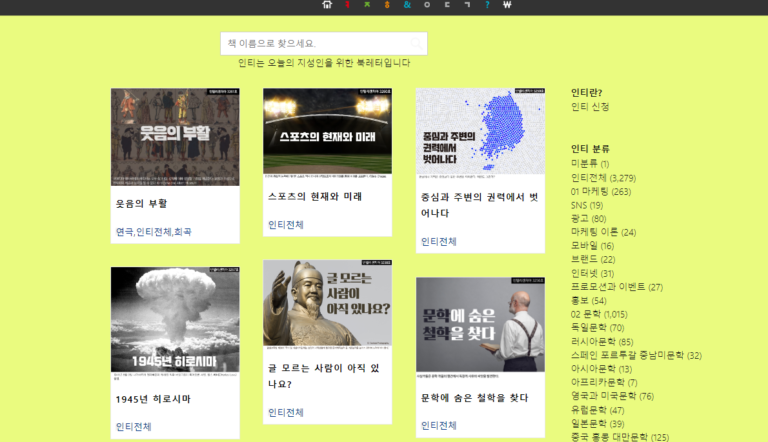Select the 브랜드 (22) category
Screen dimensions: 768x442
(593, 259)
